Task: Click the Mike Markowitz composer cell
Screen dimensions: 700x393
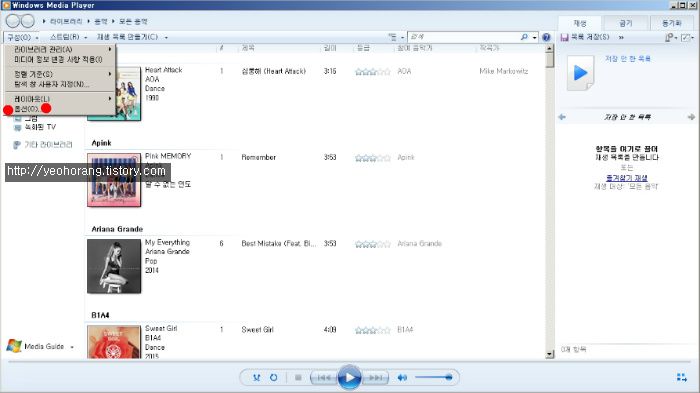Action: [504, 71]
